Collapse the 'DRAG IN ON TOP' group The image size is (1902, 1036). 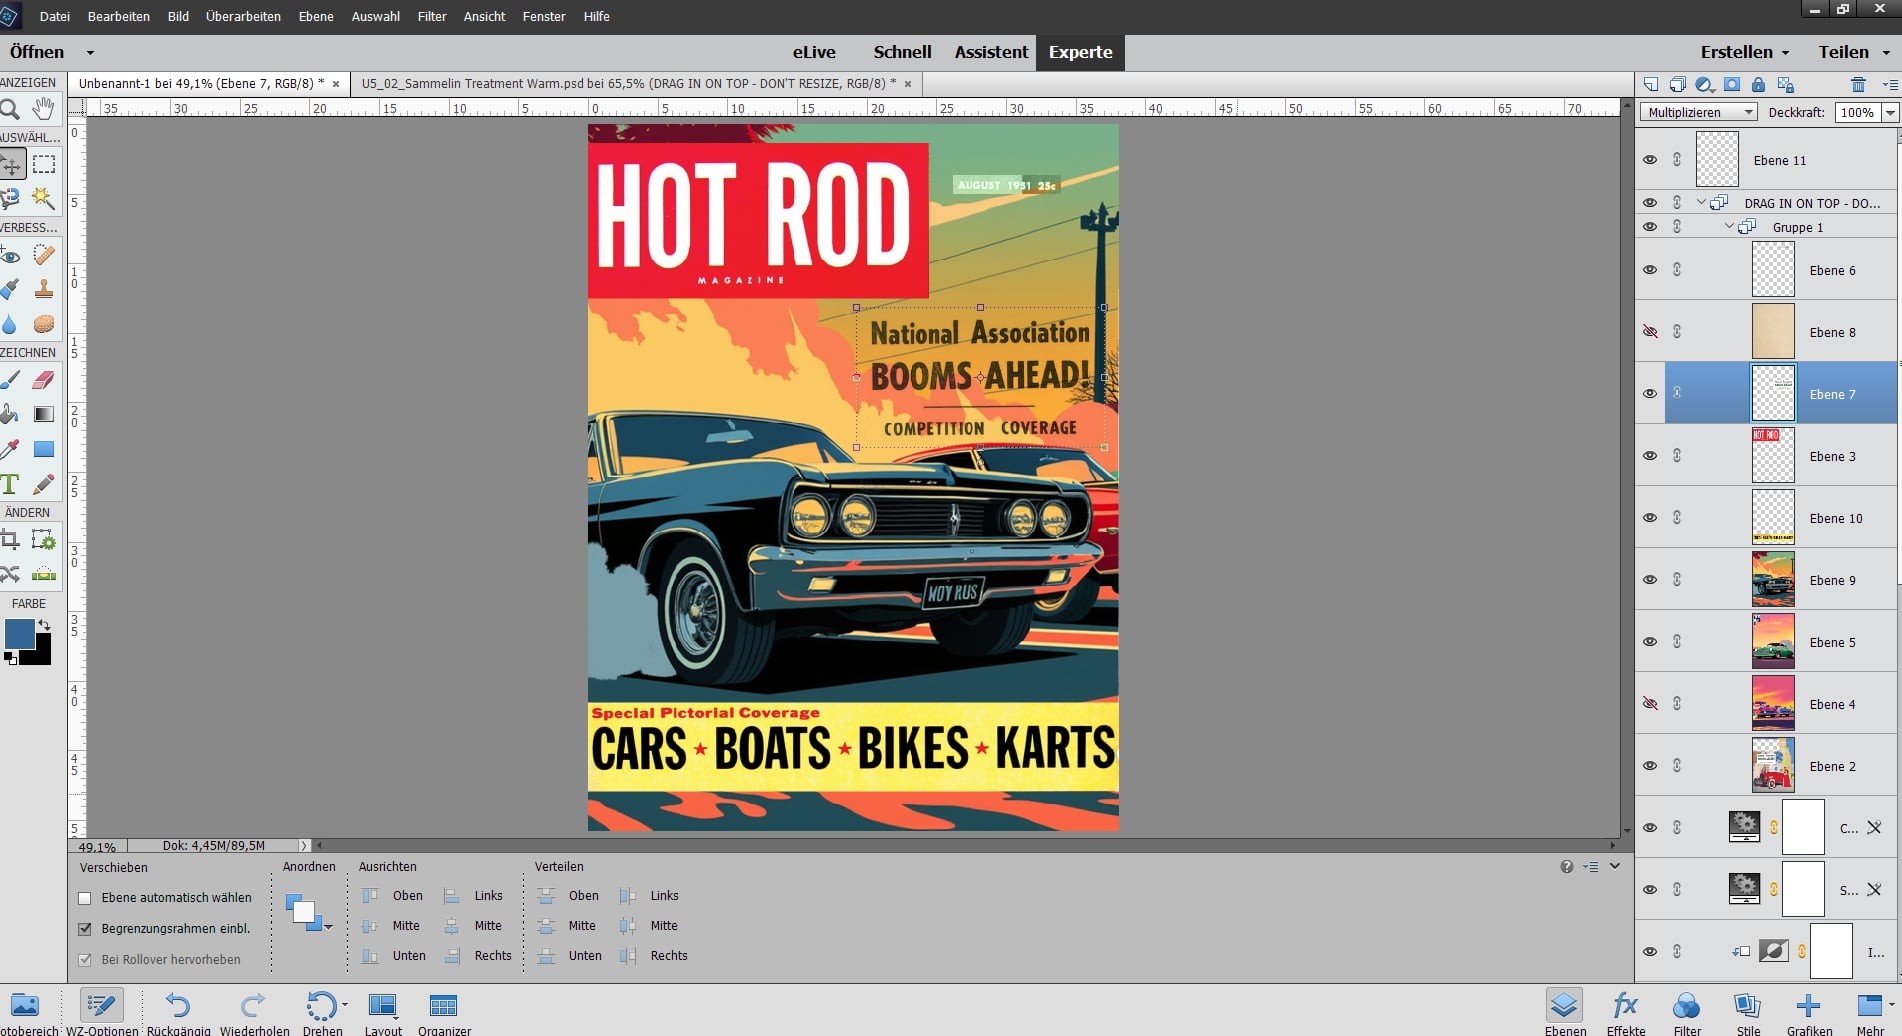coord(1701,203)
